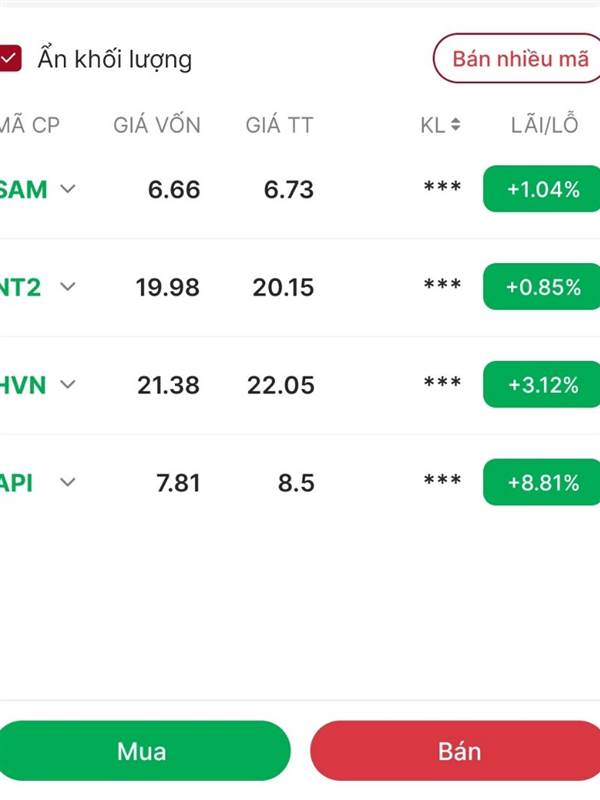Click the +3.12% profit badge for HVN
This screenshot has width=600, height=800.
click(x=543, y=384)
